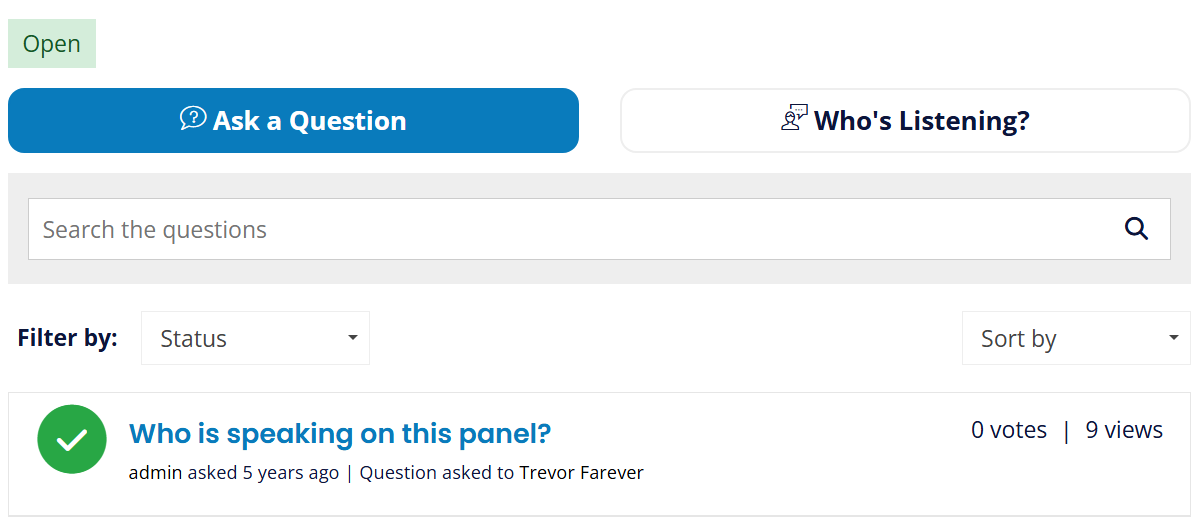Click the listener person icon

[x=794, y=118]
